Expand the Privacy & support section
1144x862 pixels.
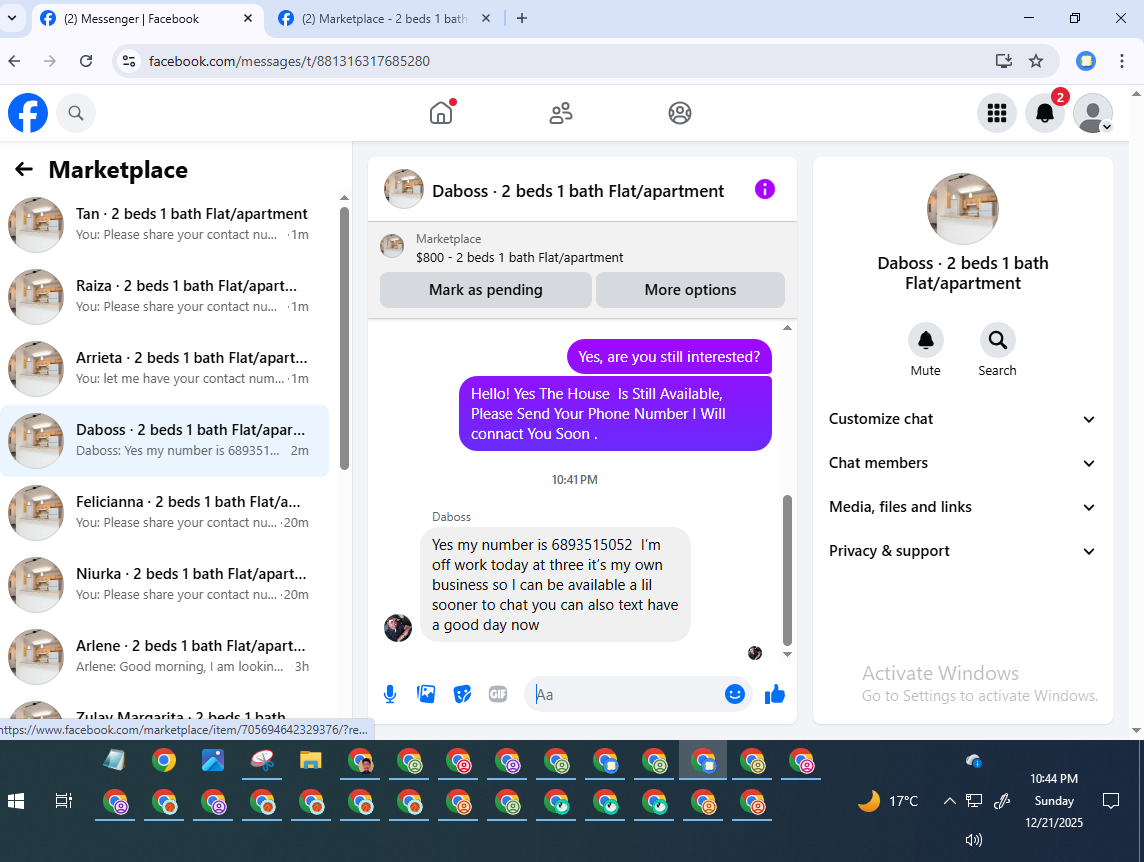tap(962, 551)
